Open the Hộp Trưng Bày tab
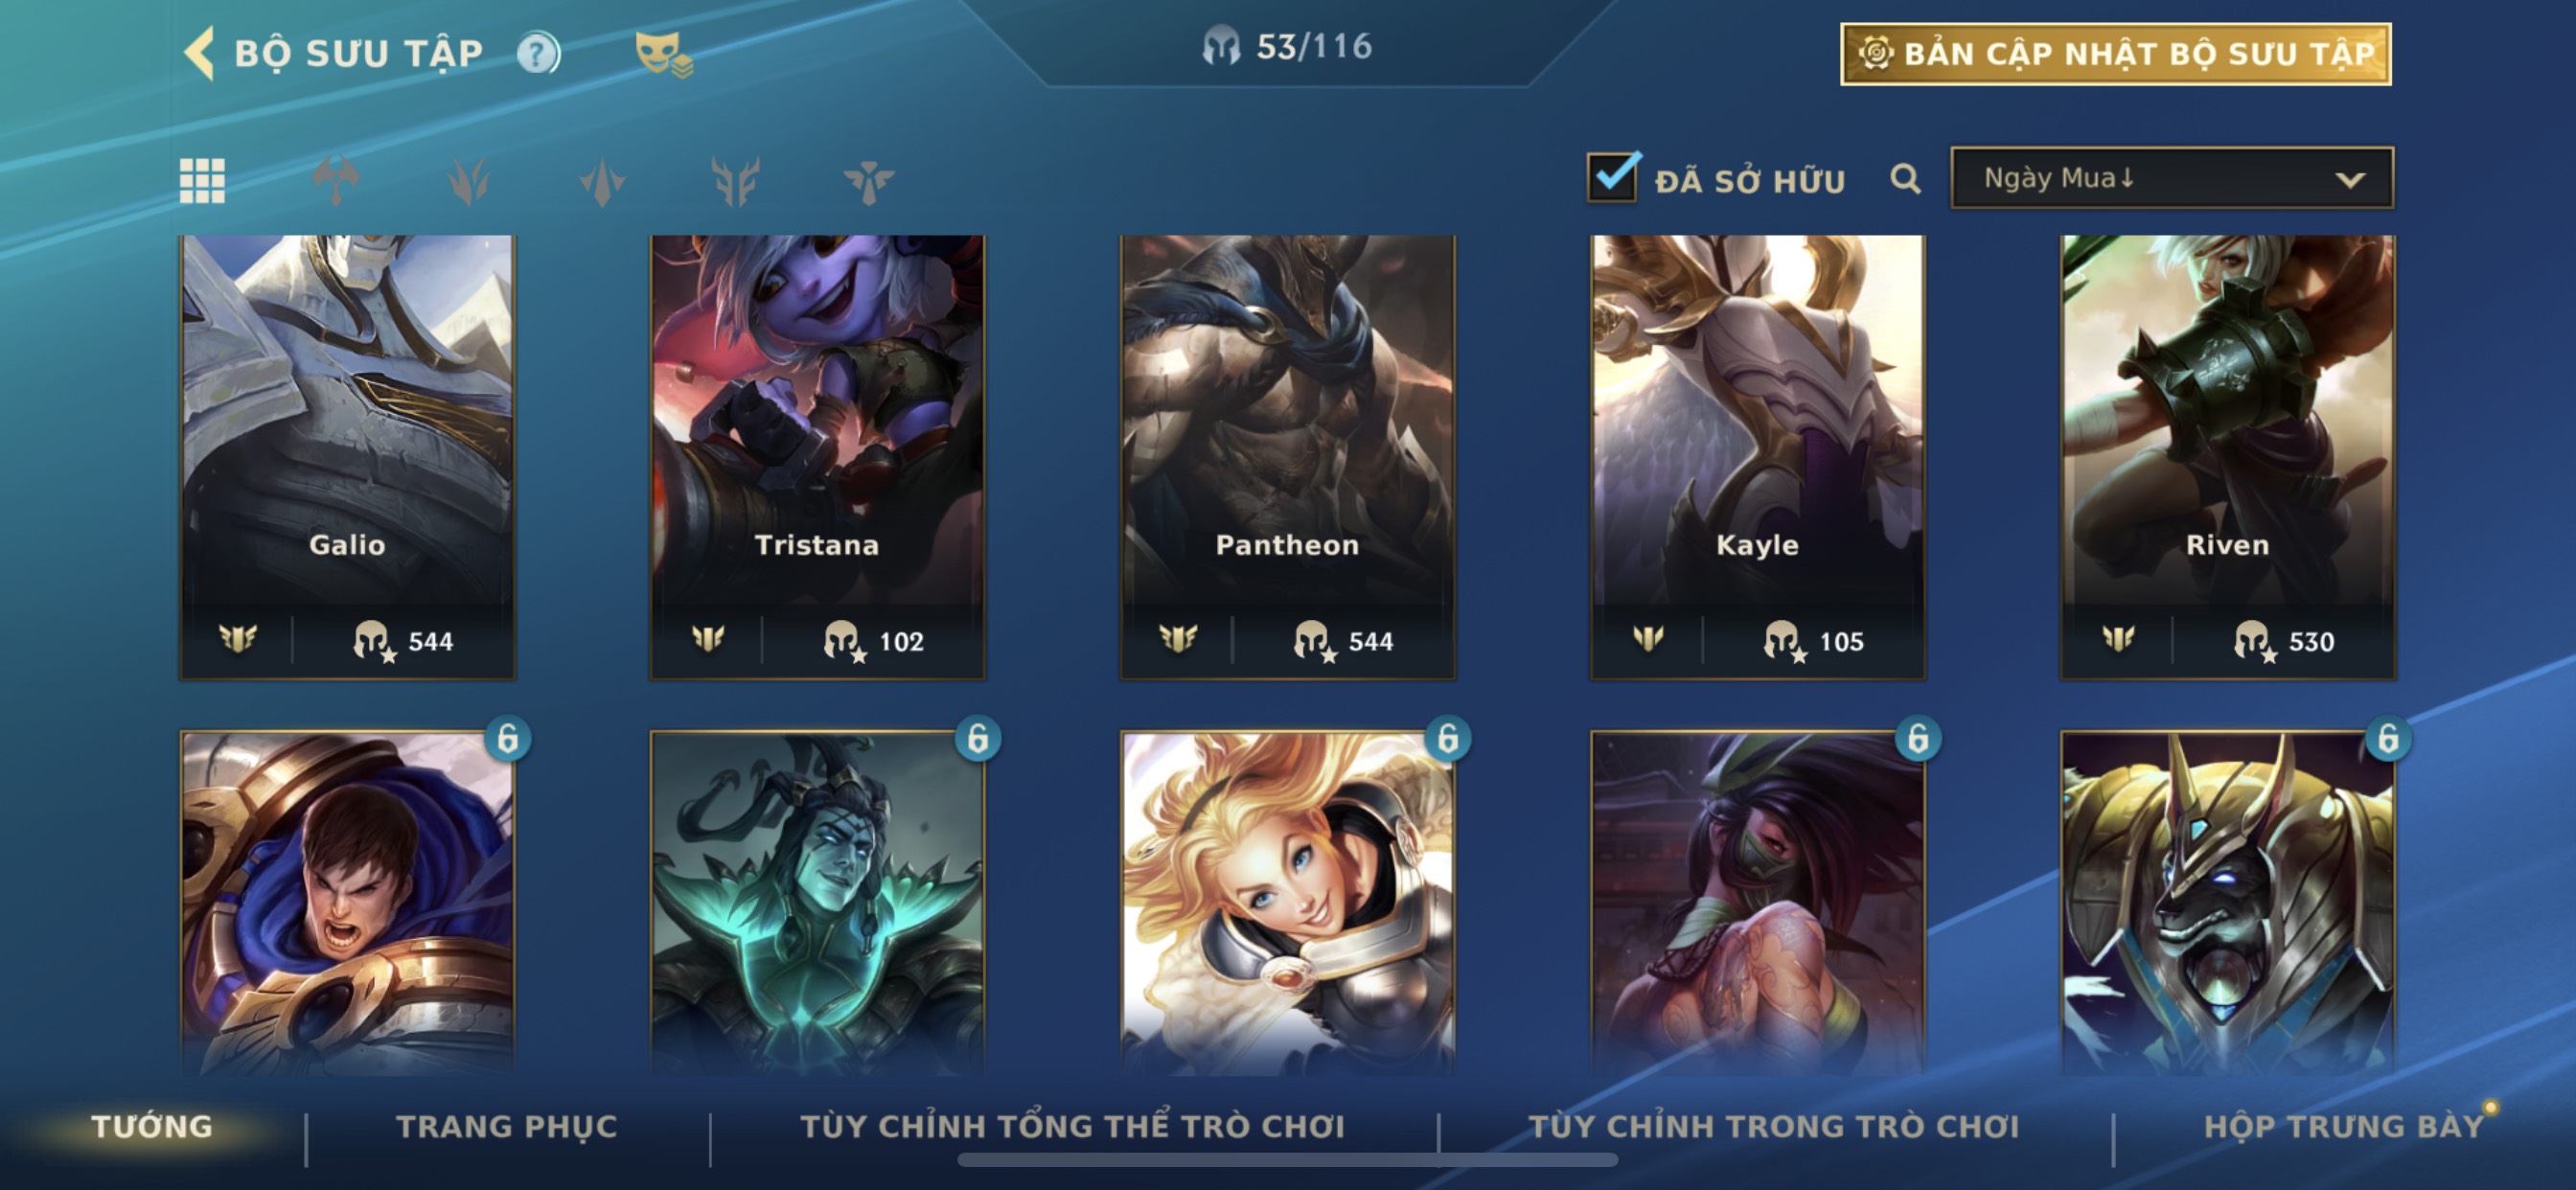Viewport: 2576px width, 1190px height. (x=2344, y=1126)
